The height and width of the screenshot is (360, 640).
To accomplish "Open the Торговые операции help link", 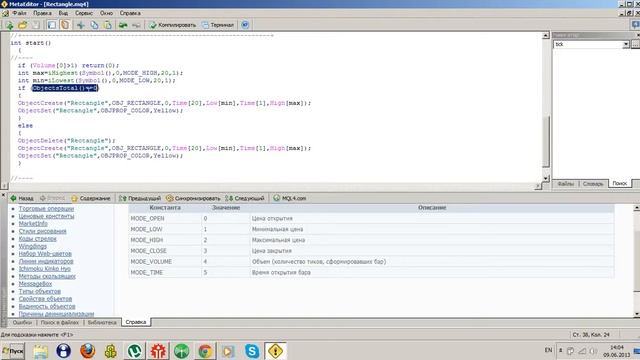I will click(46, 209).
